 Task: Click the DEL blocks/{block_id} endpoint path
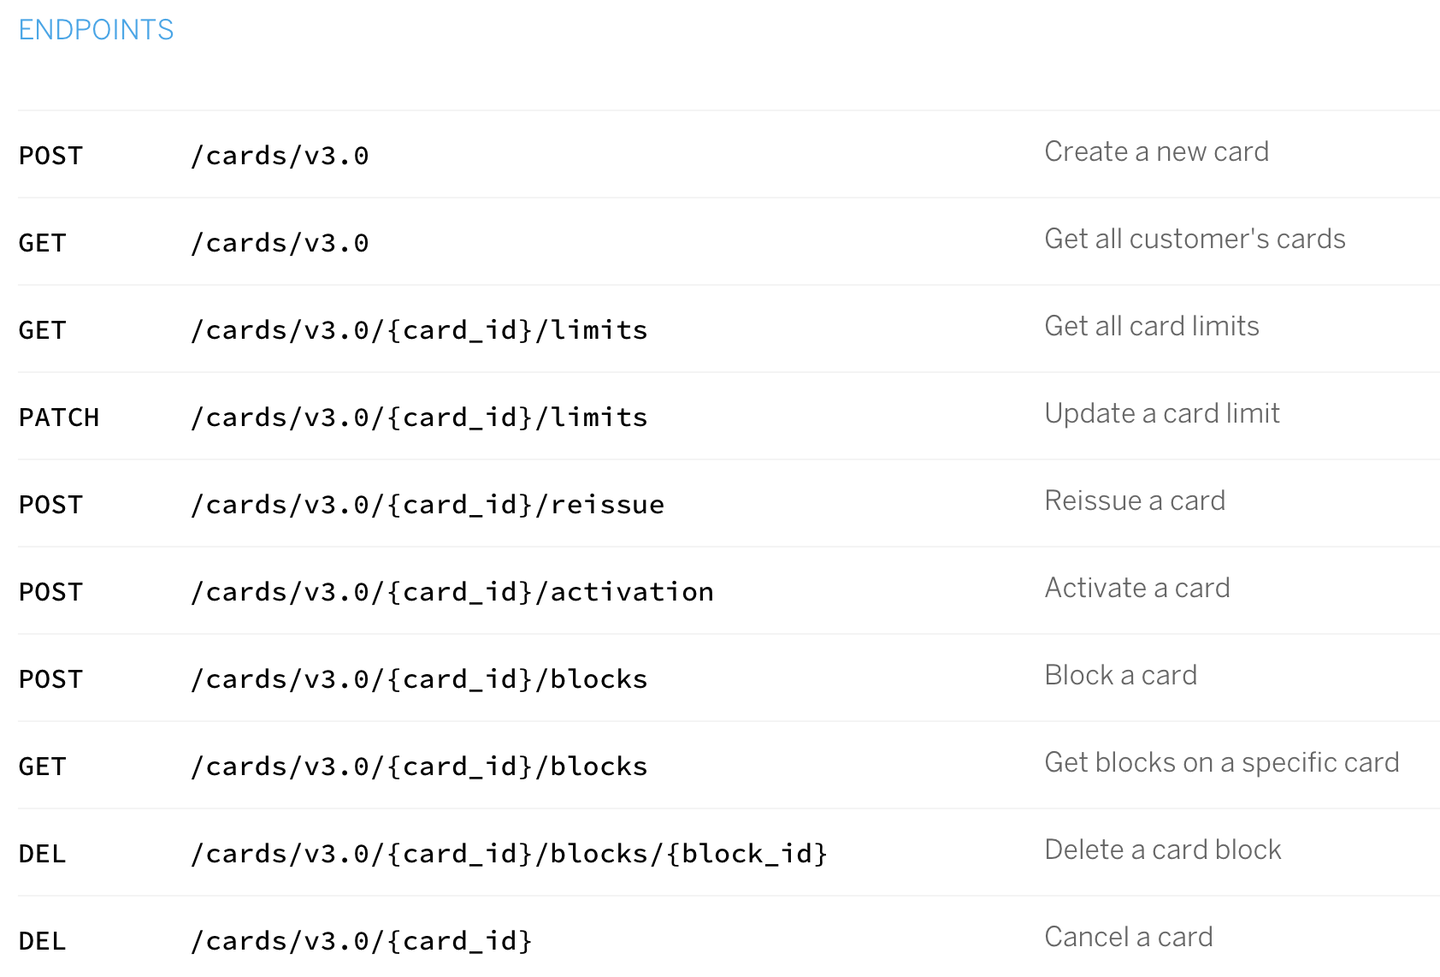509,854
